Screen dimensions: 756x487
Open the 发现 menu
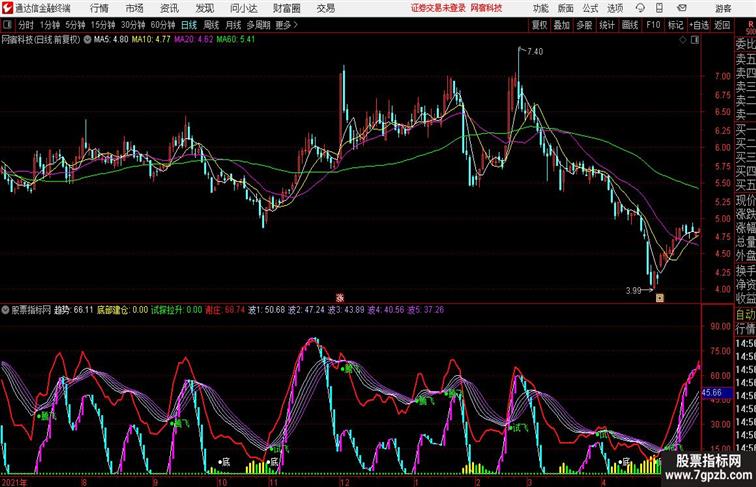[204, 8]
